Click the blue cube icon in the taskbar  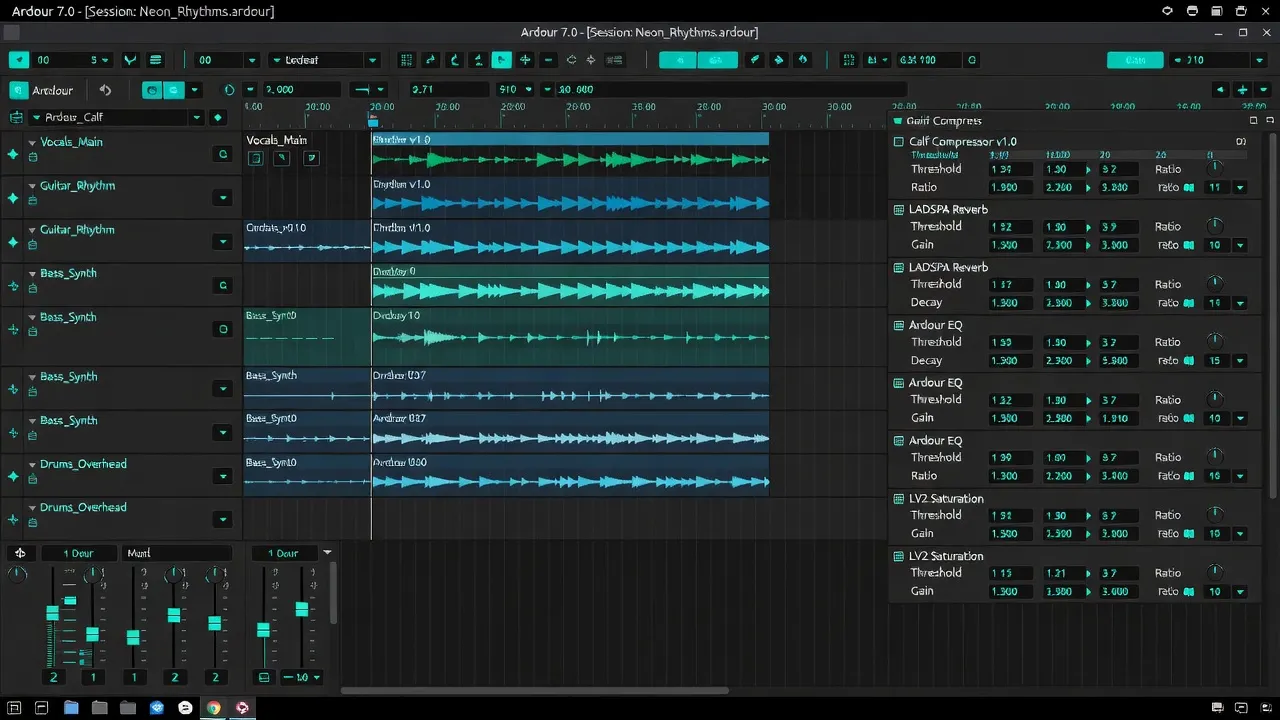coord(157,707)
